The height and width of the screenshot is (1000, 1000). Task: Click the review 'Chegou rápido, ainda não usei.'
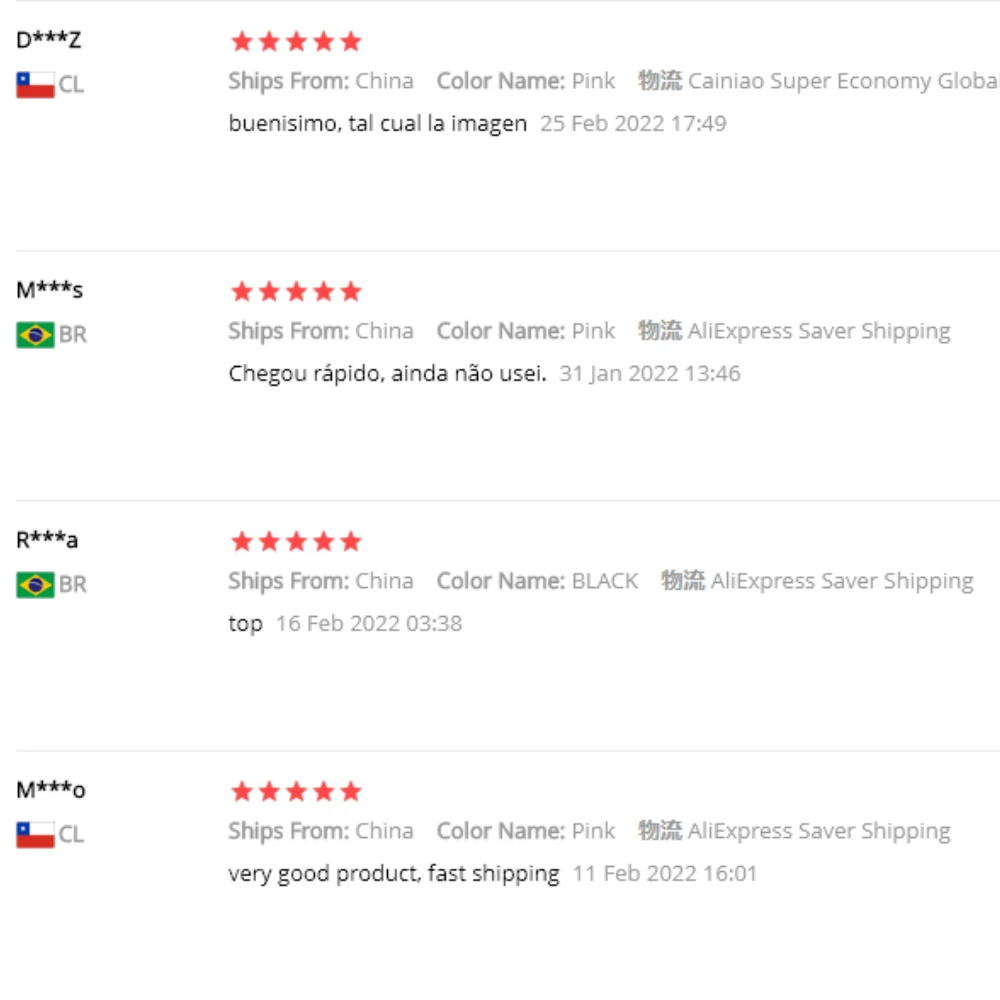[x=387, y=374]
